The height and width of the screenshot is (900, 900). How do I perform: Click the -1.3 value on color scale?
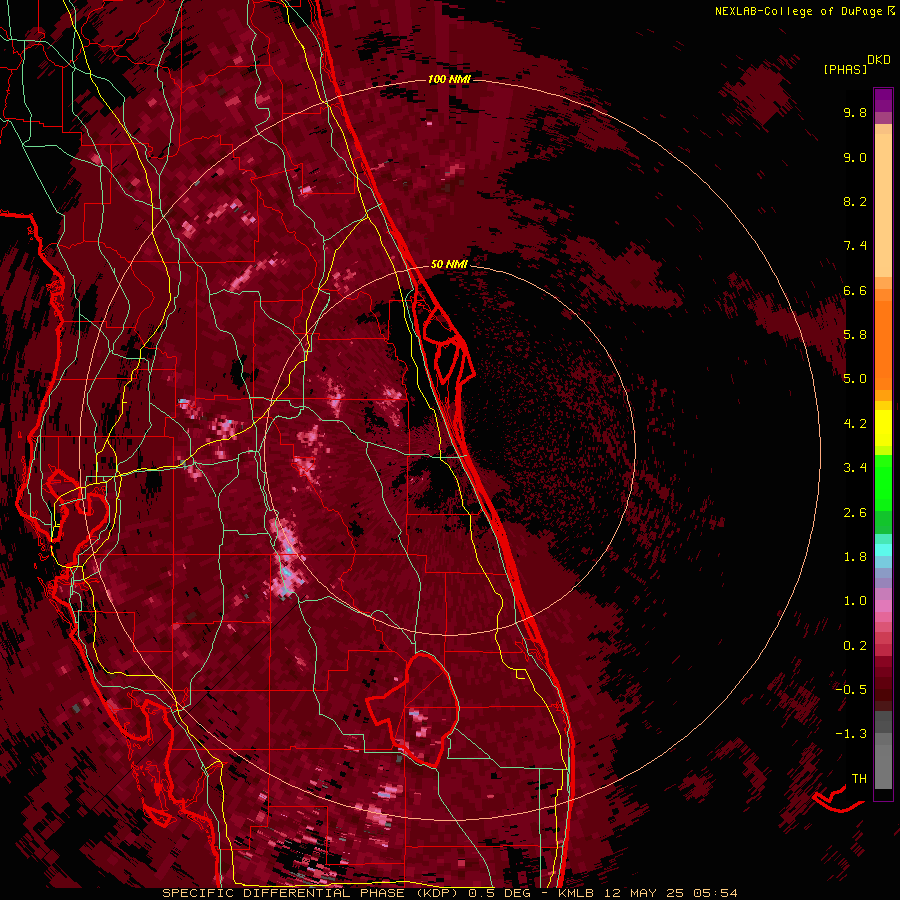pyautogui.click(x=851, y=734)
